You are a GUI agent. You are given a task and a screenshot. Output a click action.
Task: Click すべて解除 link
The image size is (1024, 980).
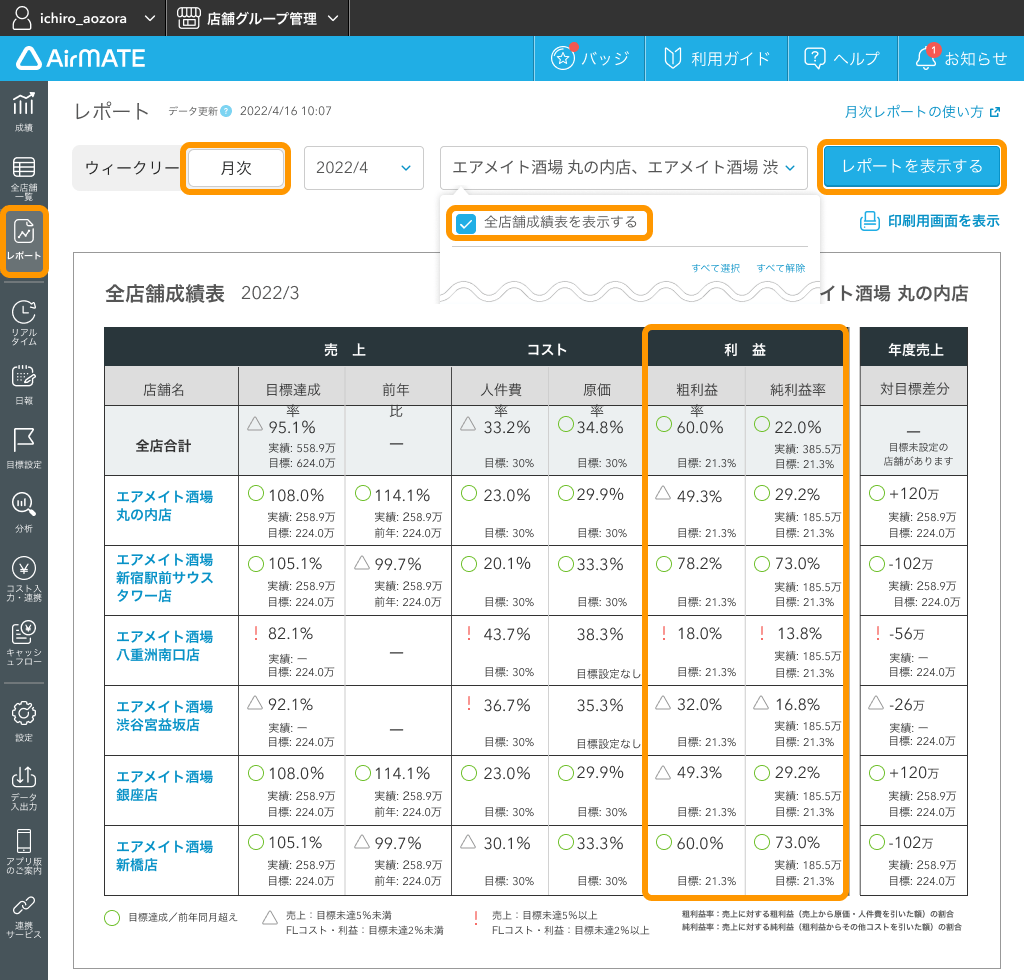pyautogui.click(x=781, y=268)
